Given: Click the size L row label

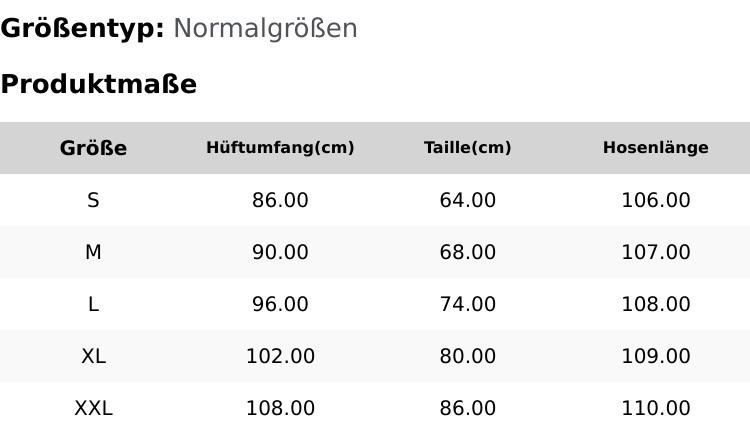Looking at the screenshot, I should (x=93, y=304).
